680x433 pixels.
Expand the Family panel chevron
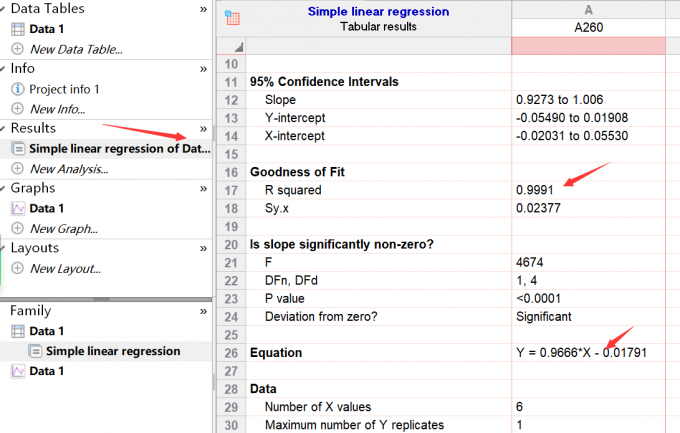pyautogui.click(x=203, y=311)
